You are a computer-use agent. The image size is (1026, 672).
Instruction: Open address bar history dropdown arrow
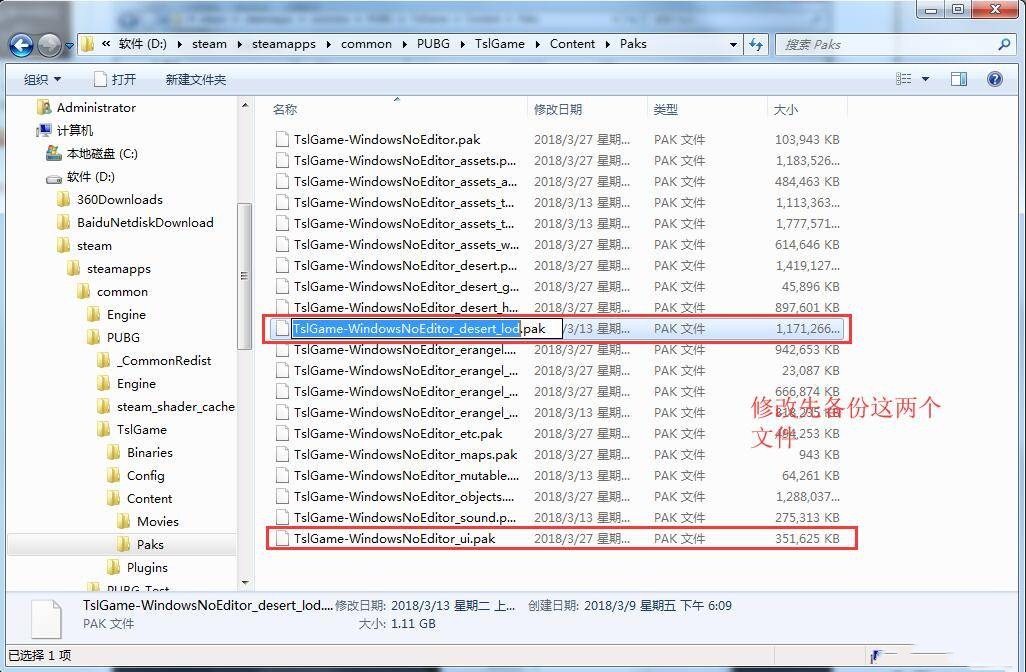(x=734, y=44)
